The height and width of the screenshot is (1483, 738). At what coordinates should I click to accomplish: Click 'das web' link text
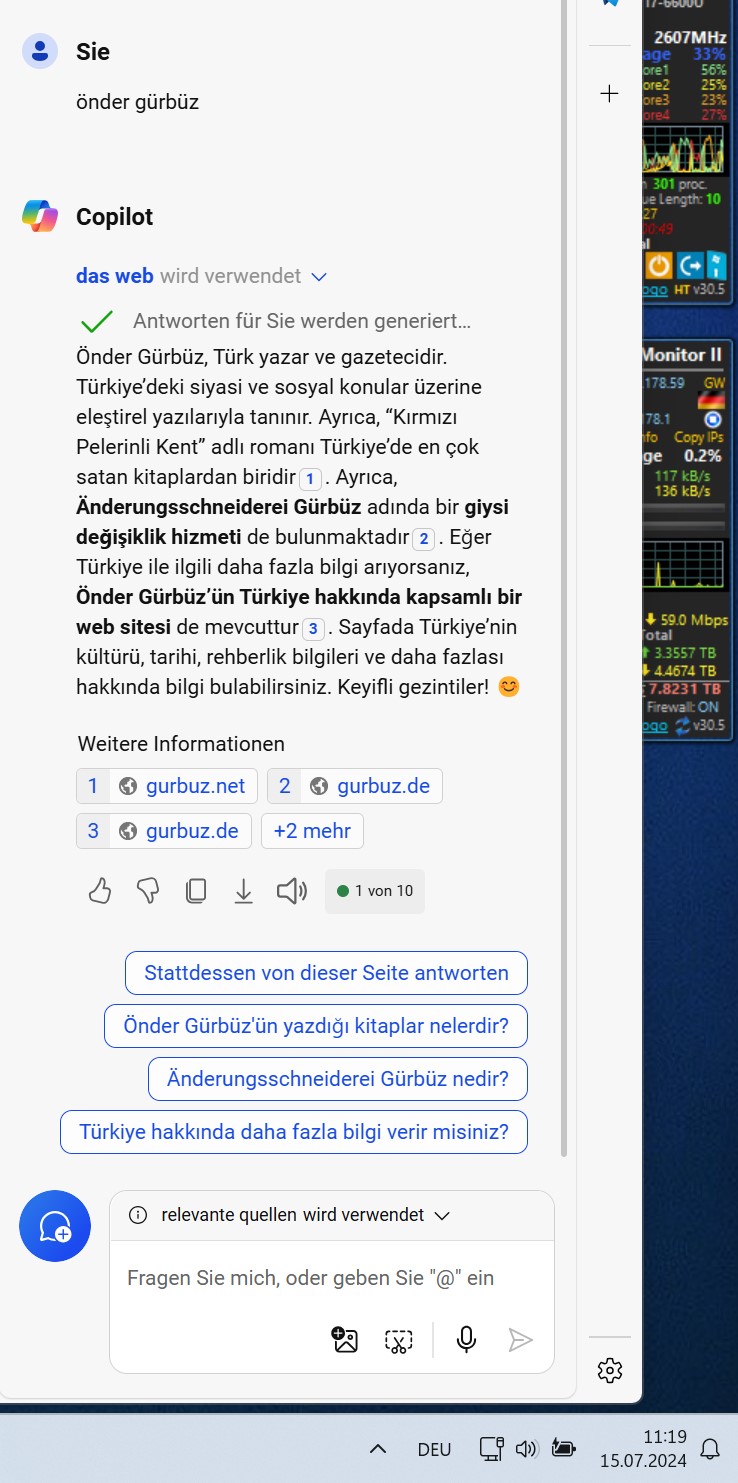115,276
